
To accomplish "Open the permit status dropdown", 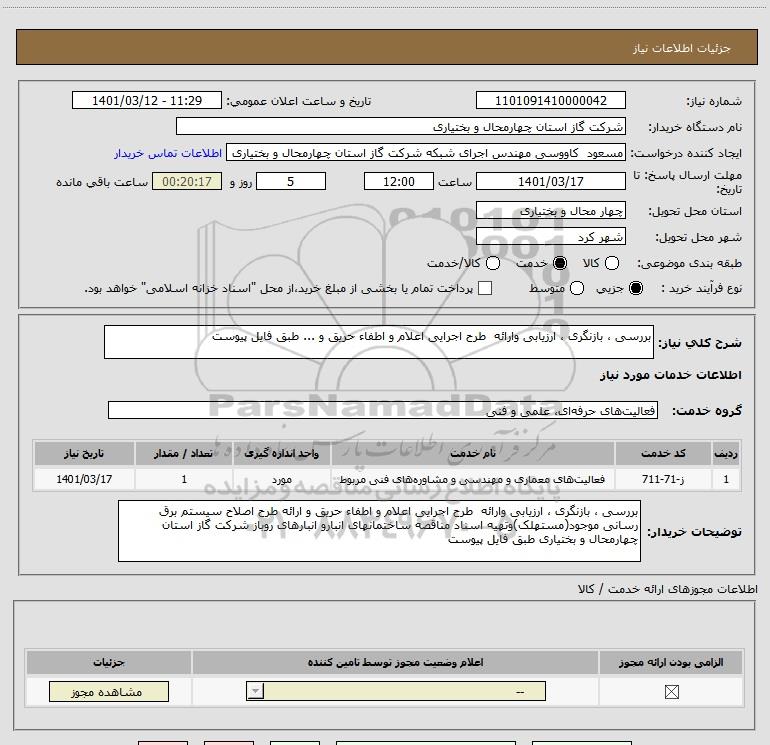I will 396,691.
